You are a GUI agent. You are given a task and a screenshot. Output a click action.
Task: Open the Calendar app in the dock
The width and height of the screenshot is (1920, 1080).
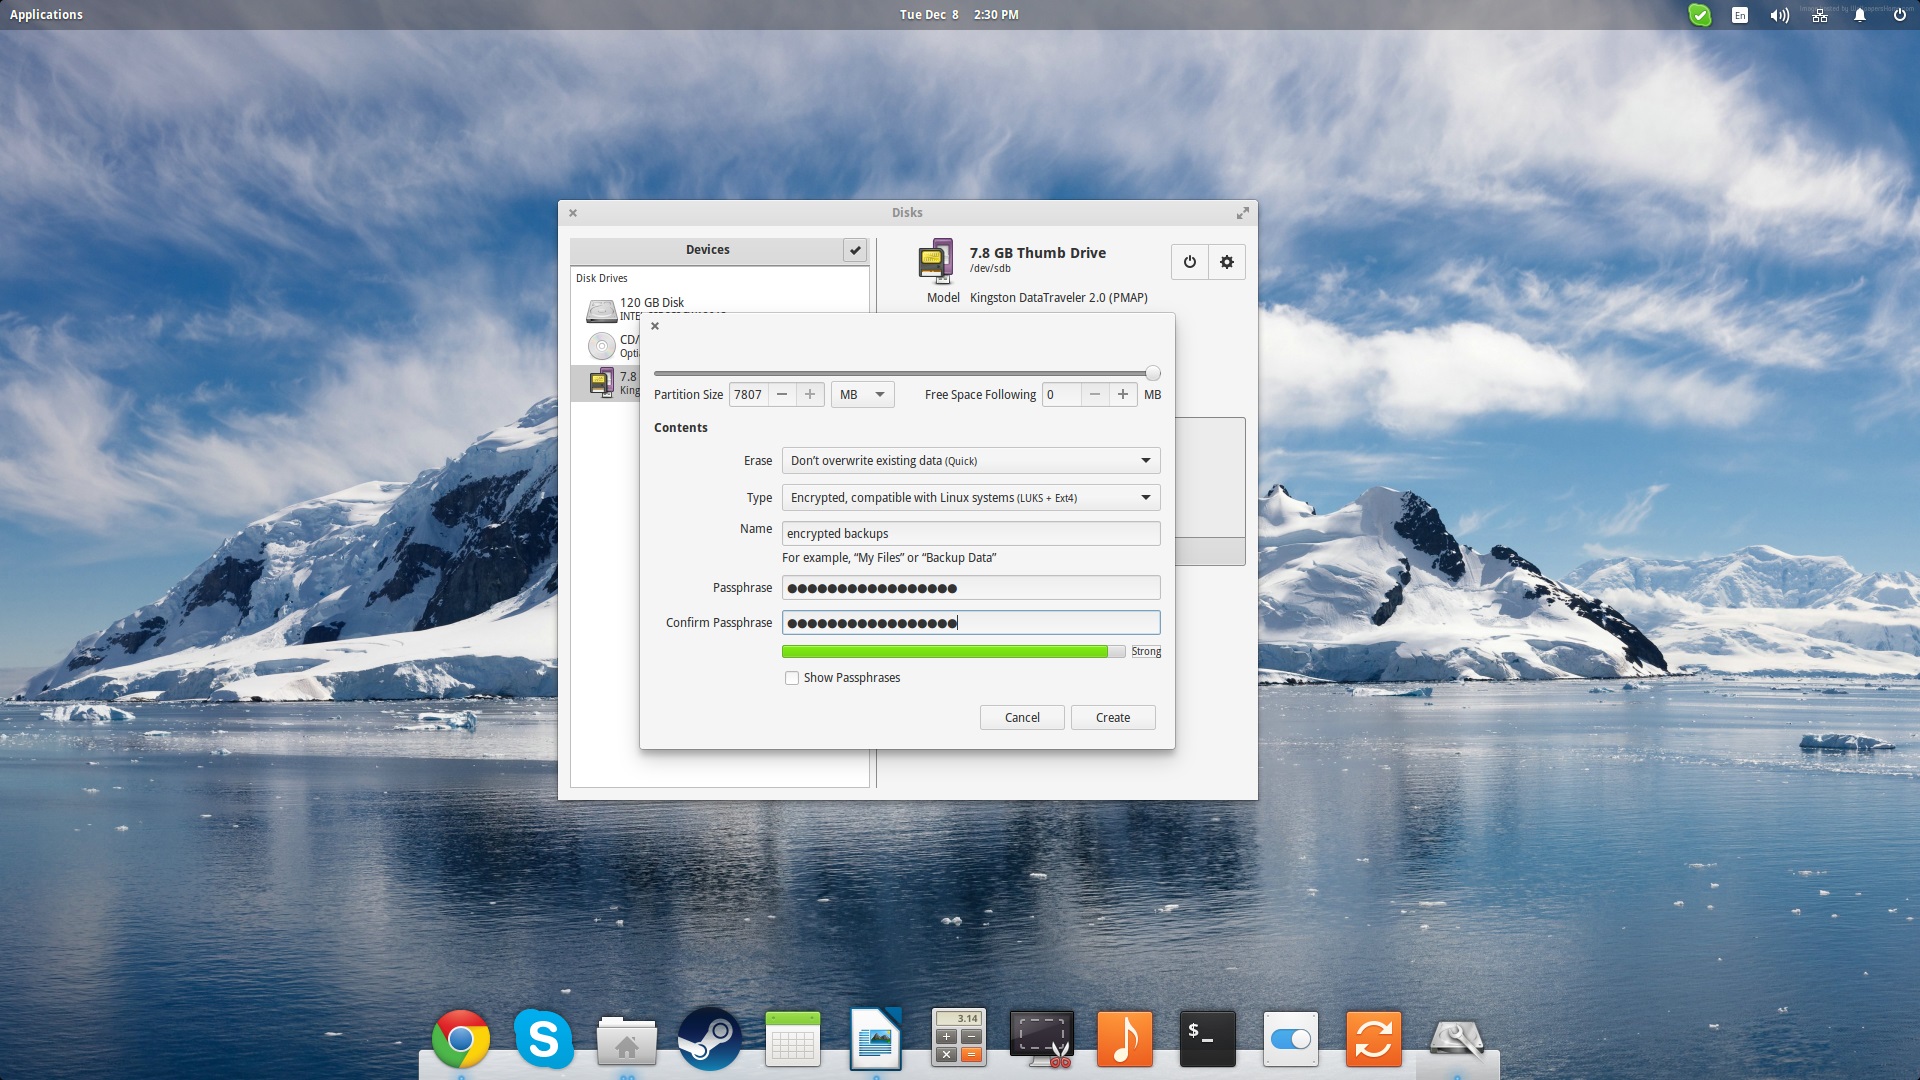(x=793, y=1039)
